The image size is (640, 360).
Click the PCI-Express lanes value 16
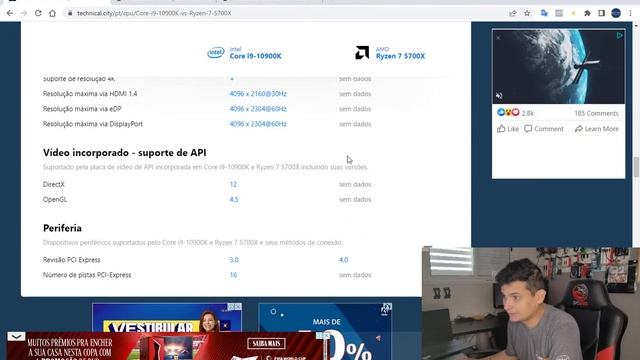coord(233,275)
